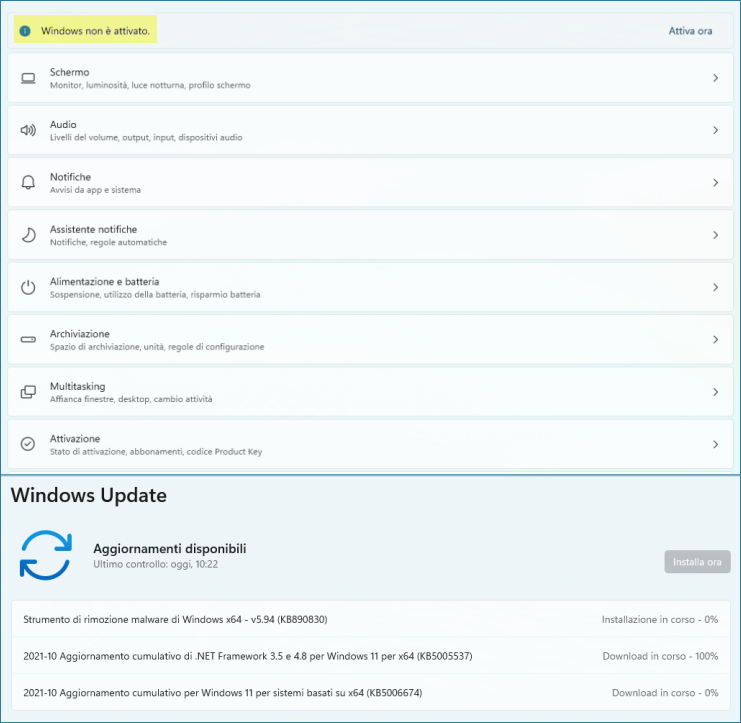Image resolution: width=741 pixels, height=723 pixels.
Task: Click the Notifiche bell icon
Action: (x=28, y=182)
